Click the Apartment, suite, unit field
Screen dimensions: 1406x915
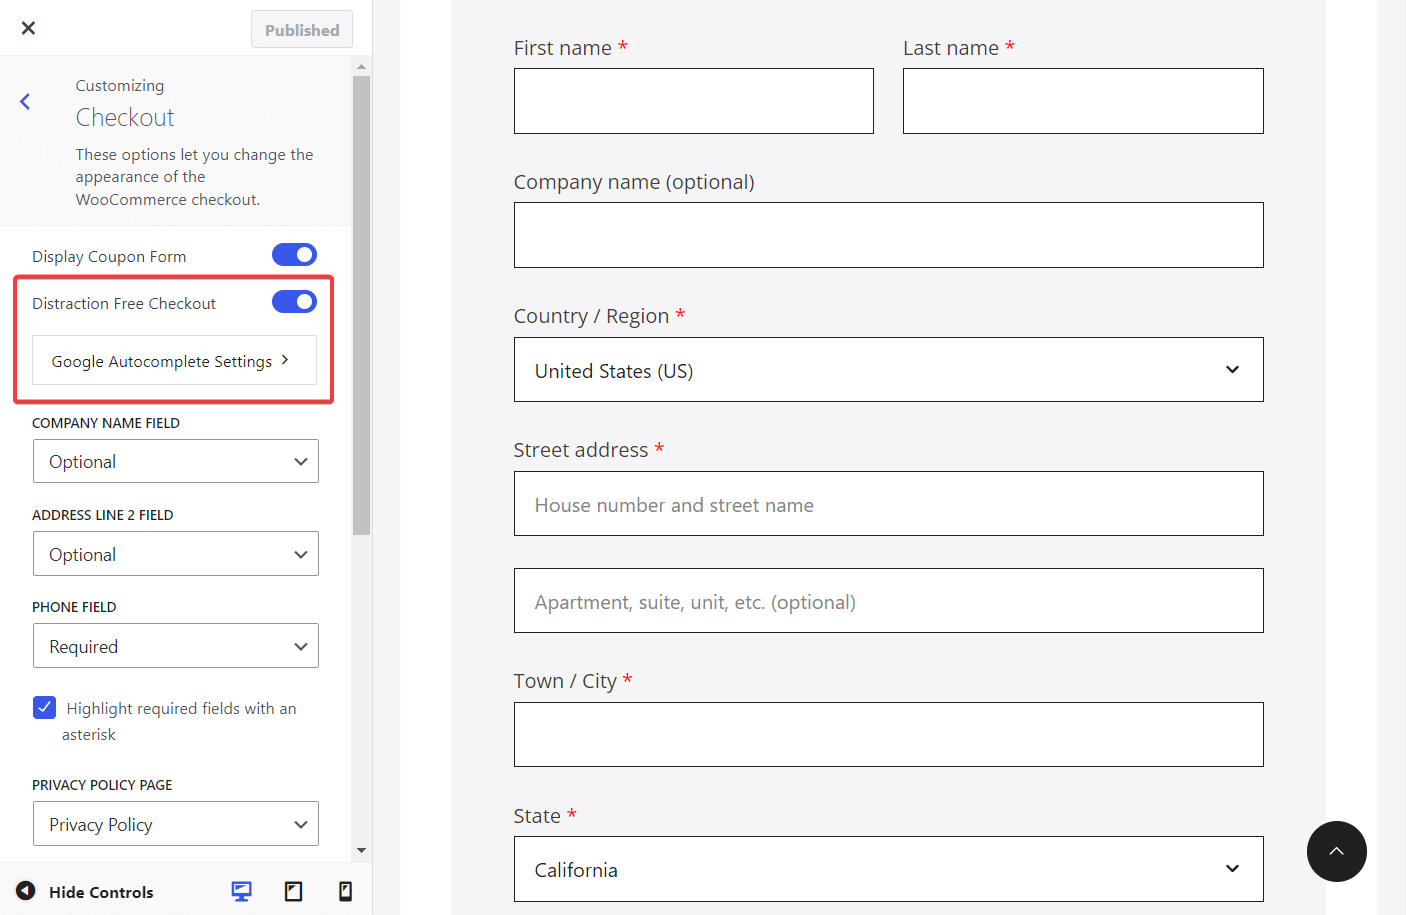click(x=889, y=601)
